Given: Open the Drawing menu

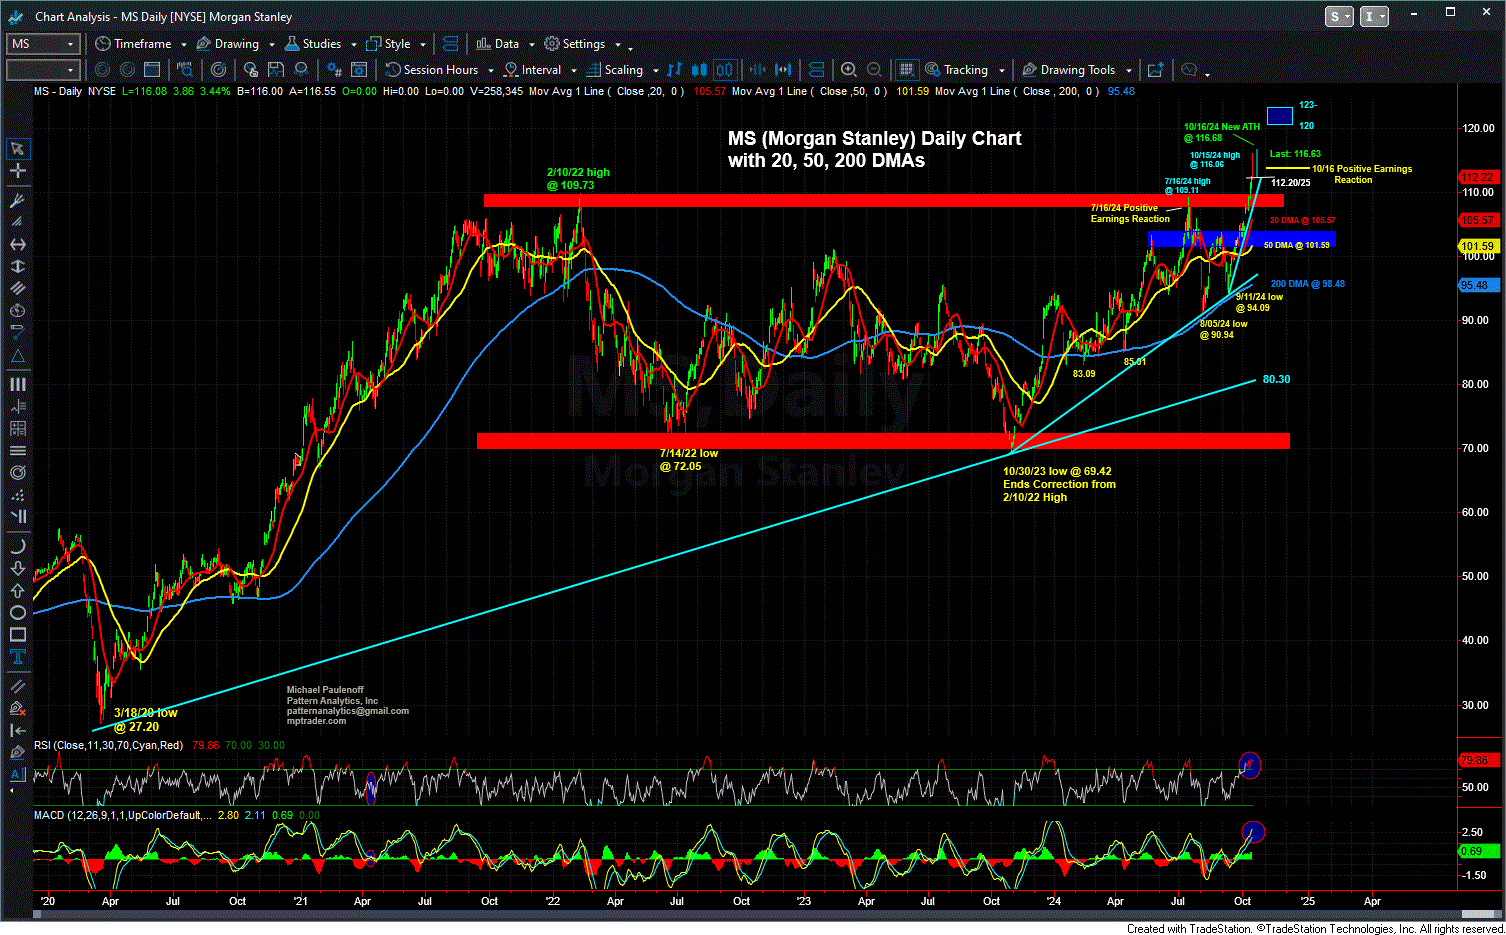Looking at the screenshot, I should (x=228, y=44).
